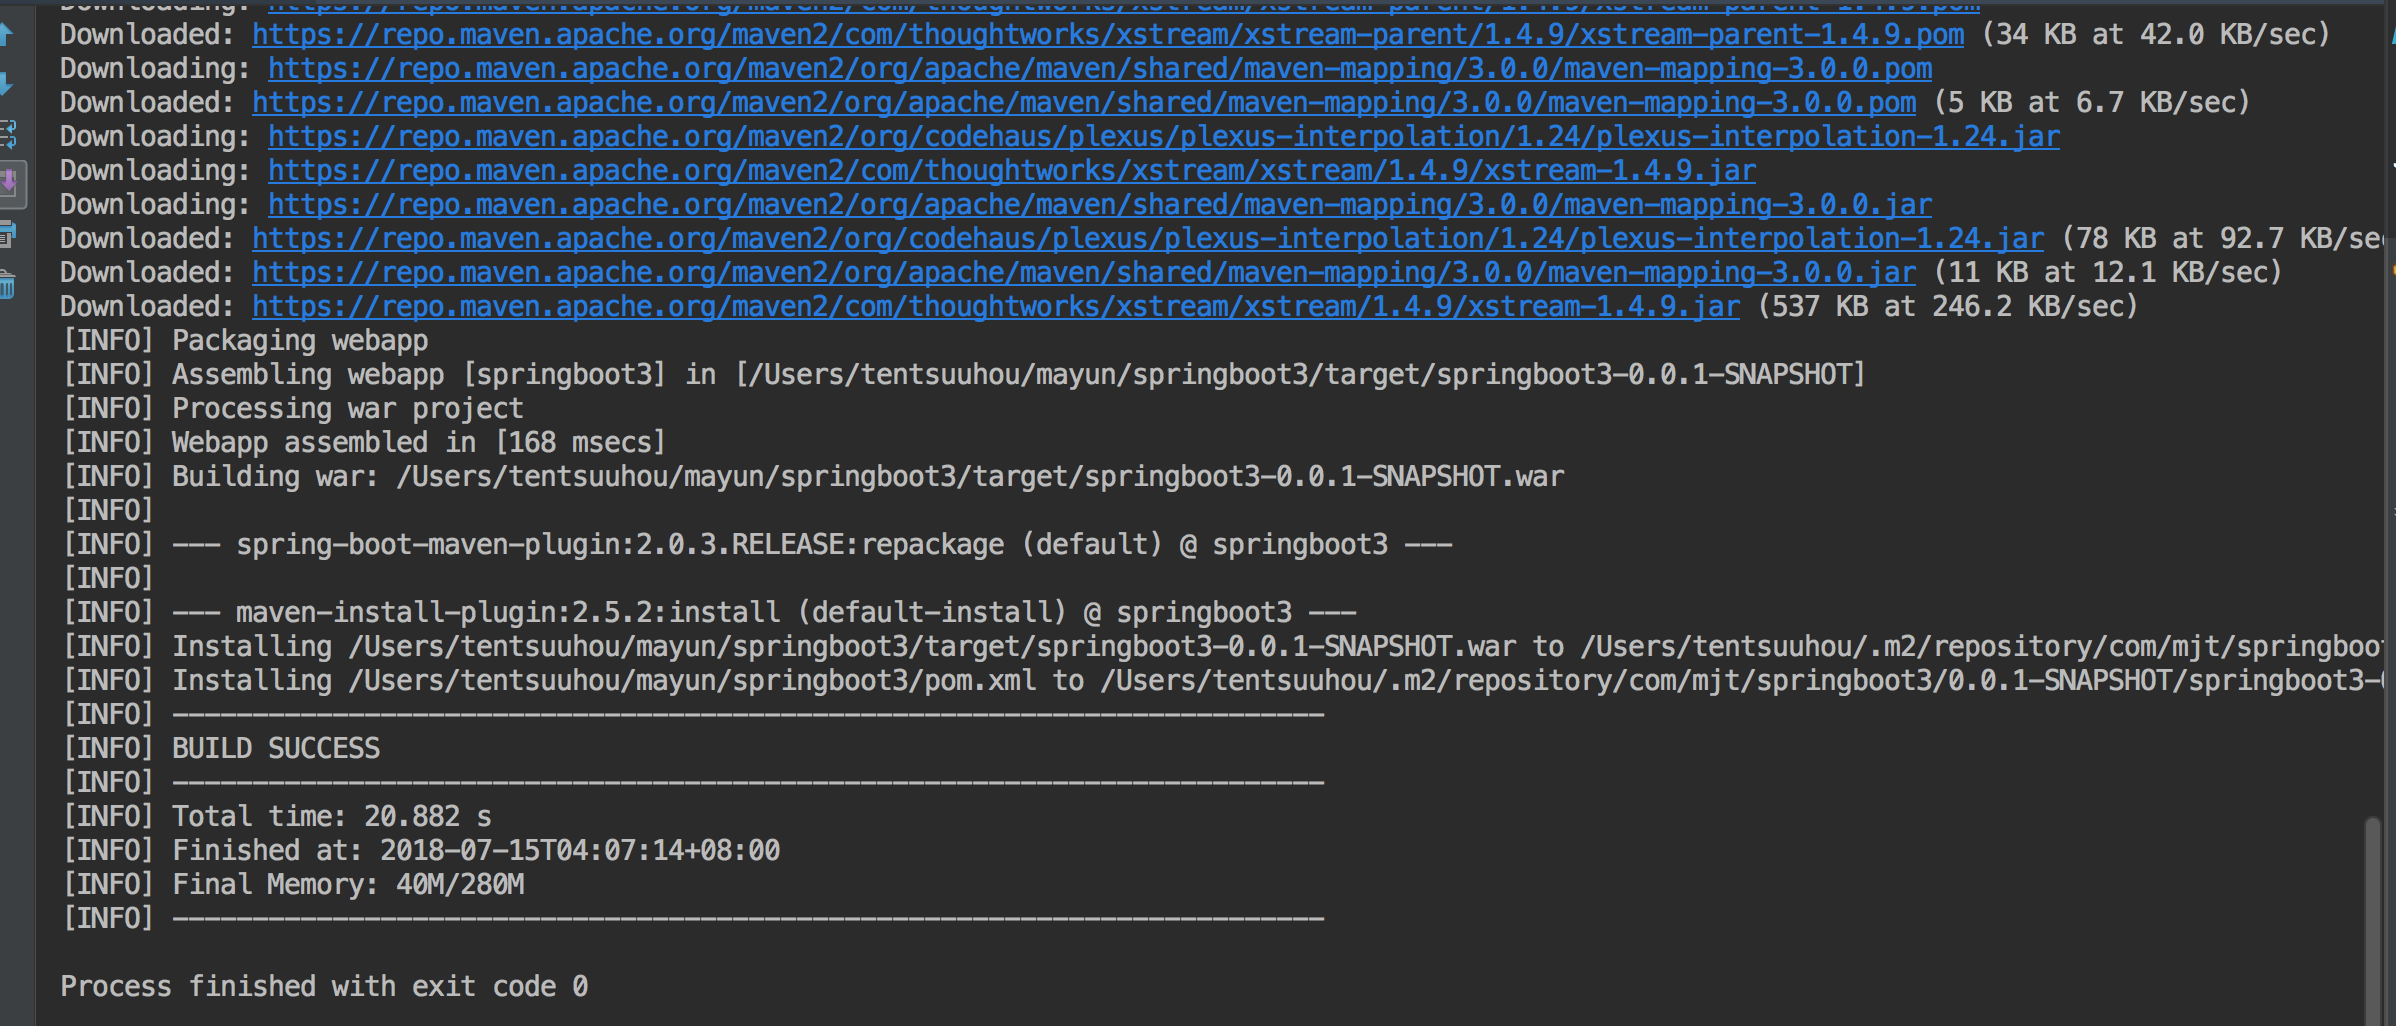The image size is (2396, 1026).
Task: Click the 'Final Memory: 40M/280M' line
Action: pyautogui.click(x=347, y=885)
